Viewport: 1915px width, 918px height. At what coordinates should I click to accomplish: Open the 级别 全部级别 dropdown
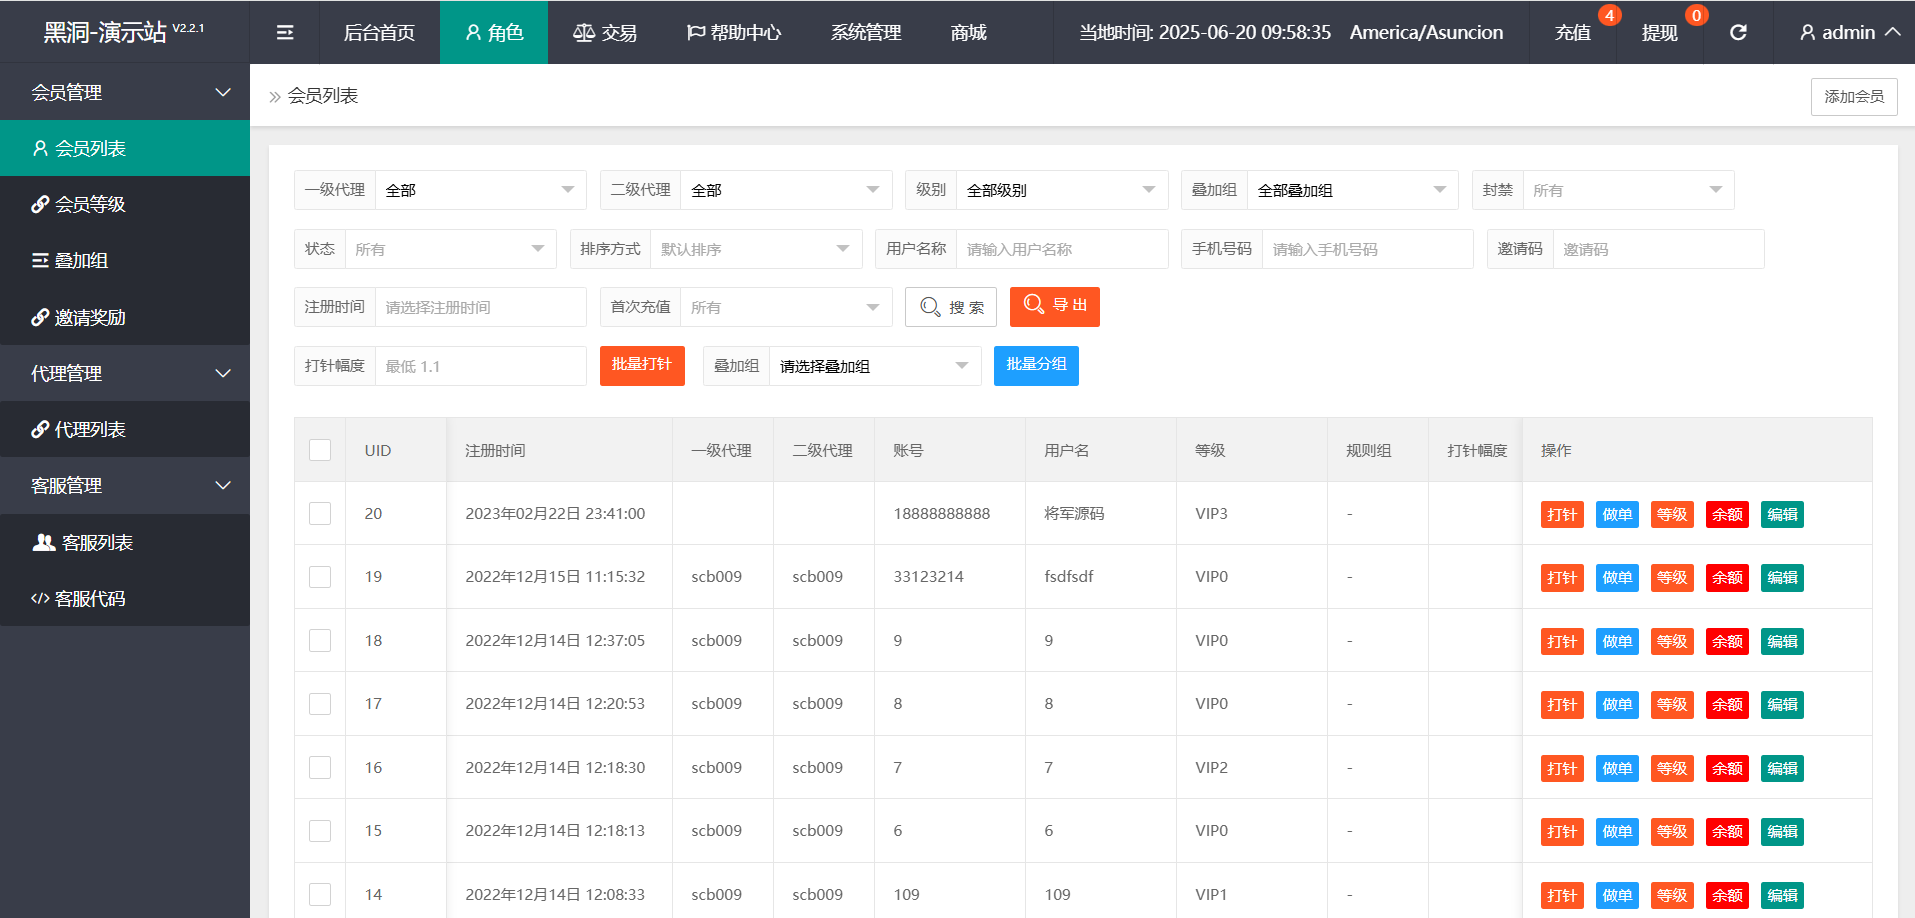click(x=1062, y=190)
